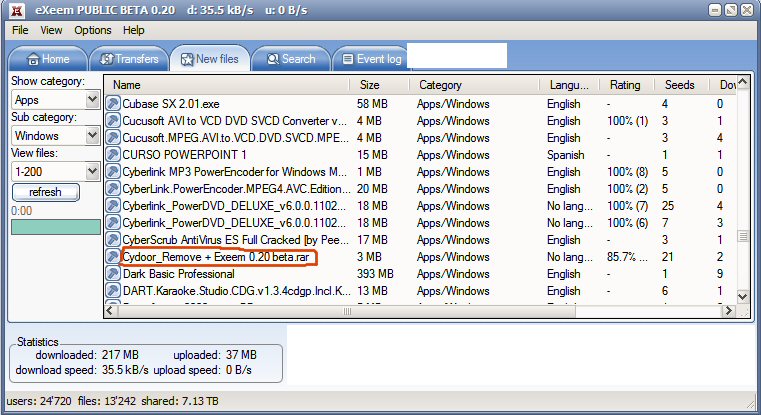Click the refresh button
The image size is (761, 415).
click(x=46, y=192)
